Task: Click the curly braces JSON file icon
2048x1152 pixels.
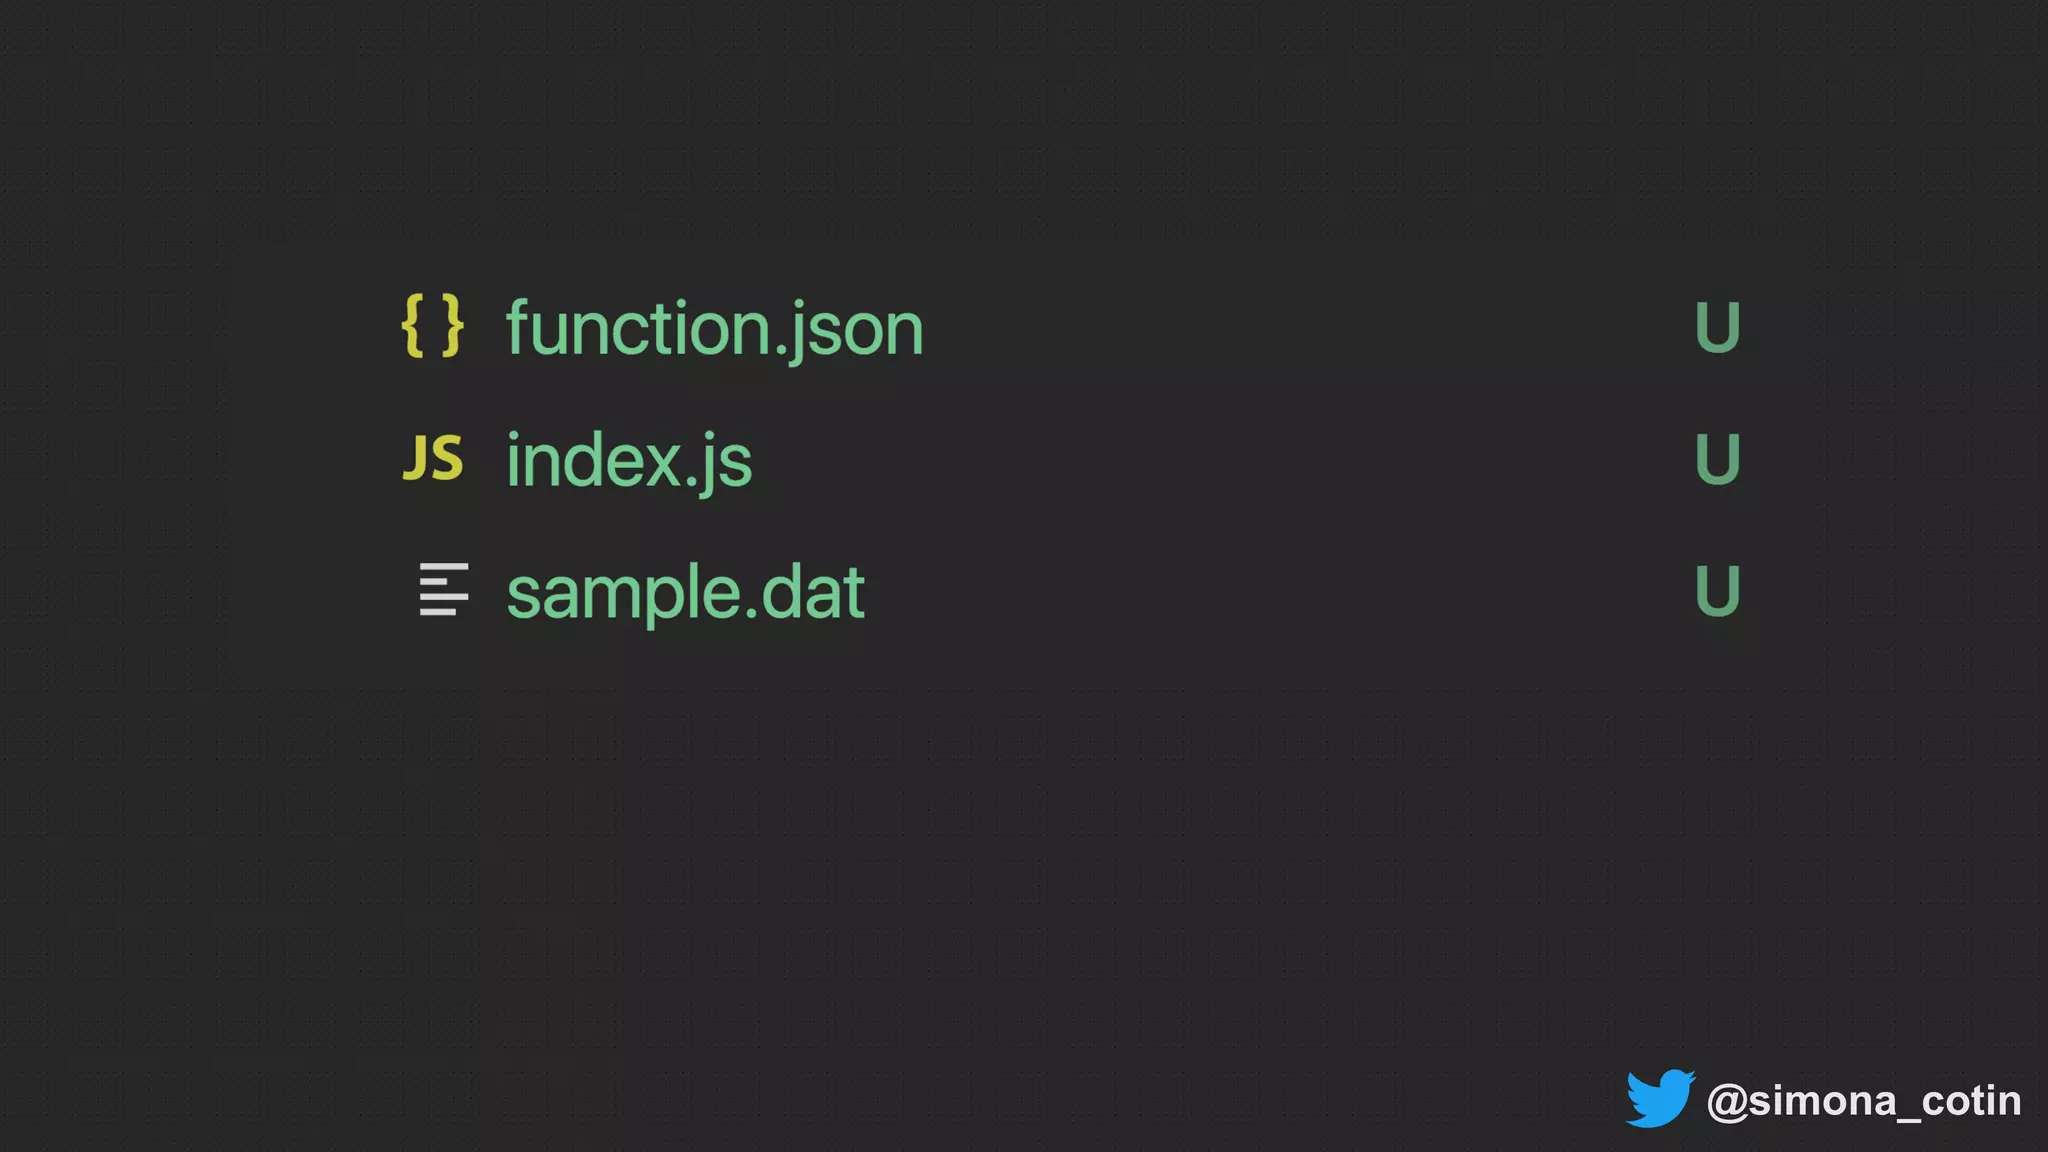Action: [x=432, y=326]
